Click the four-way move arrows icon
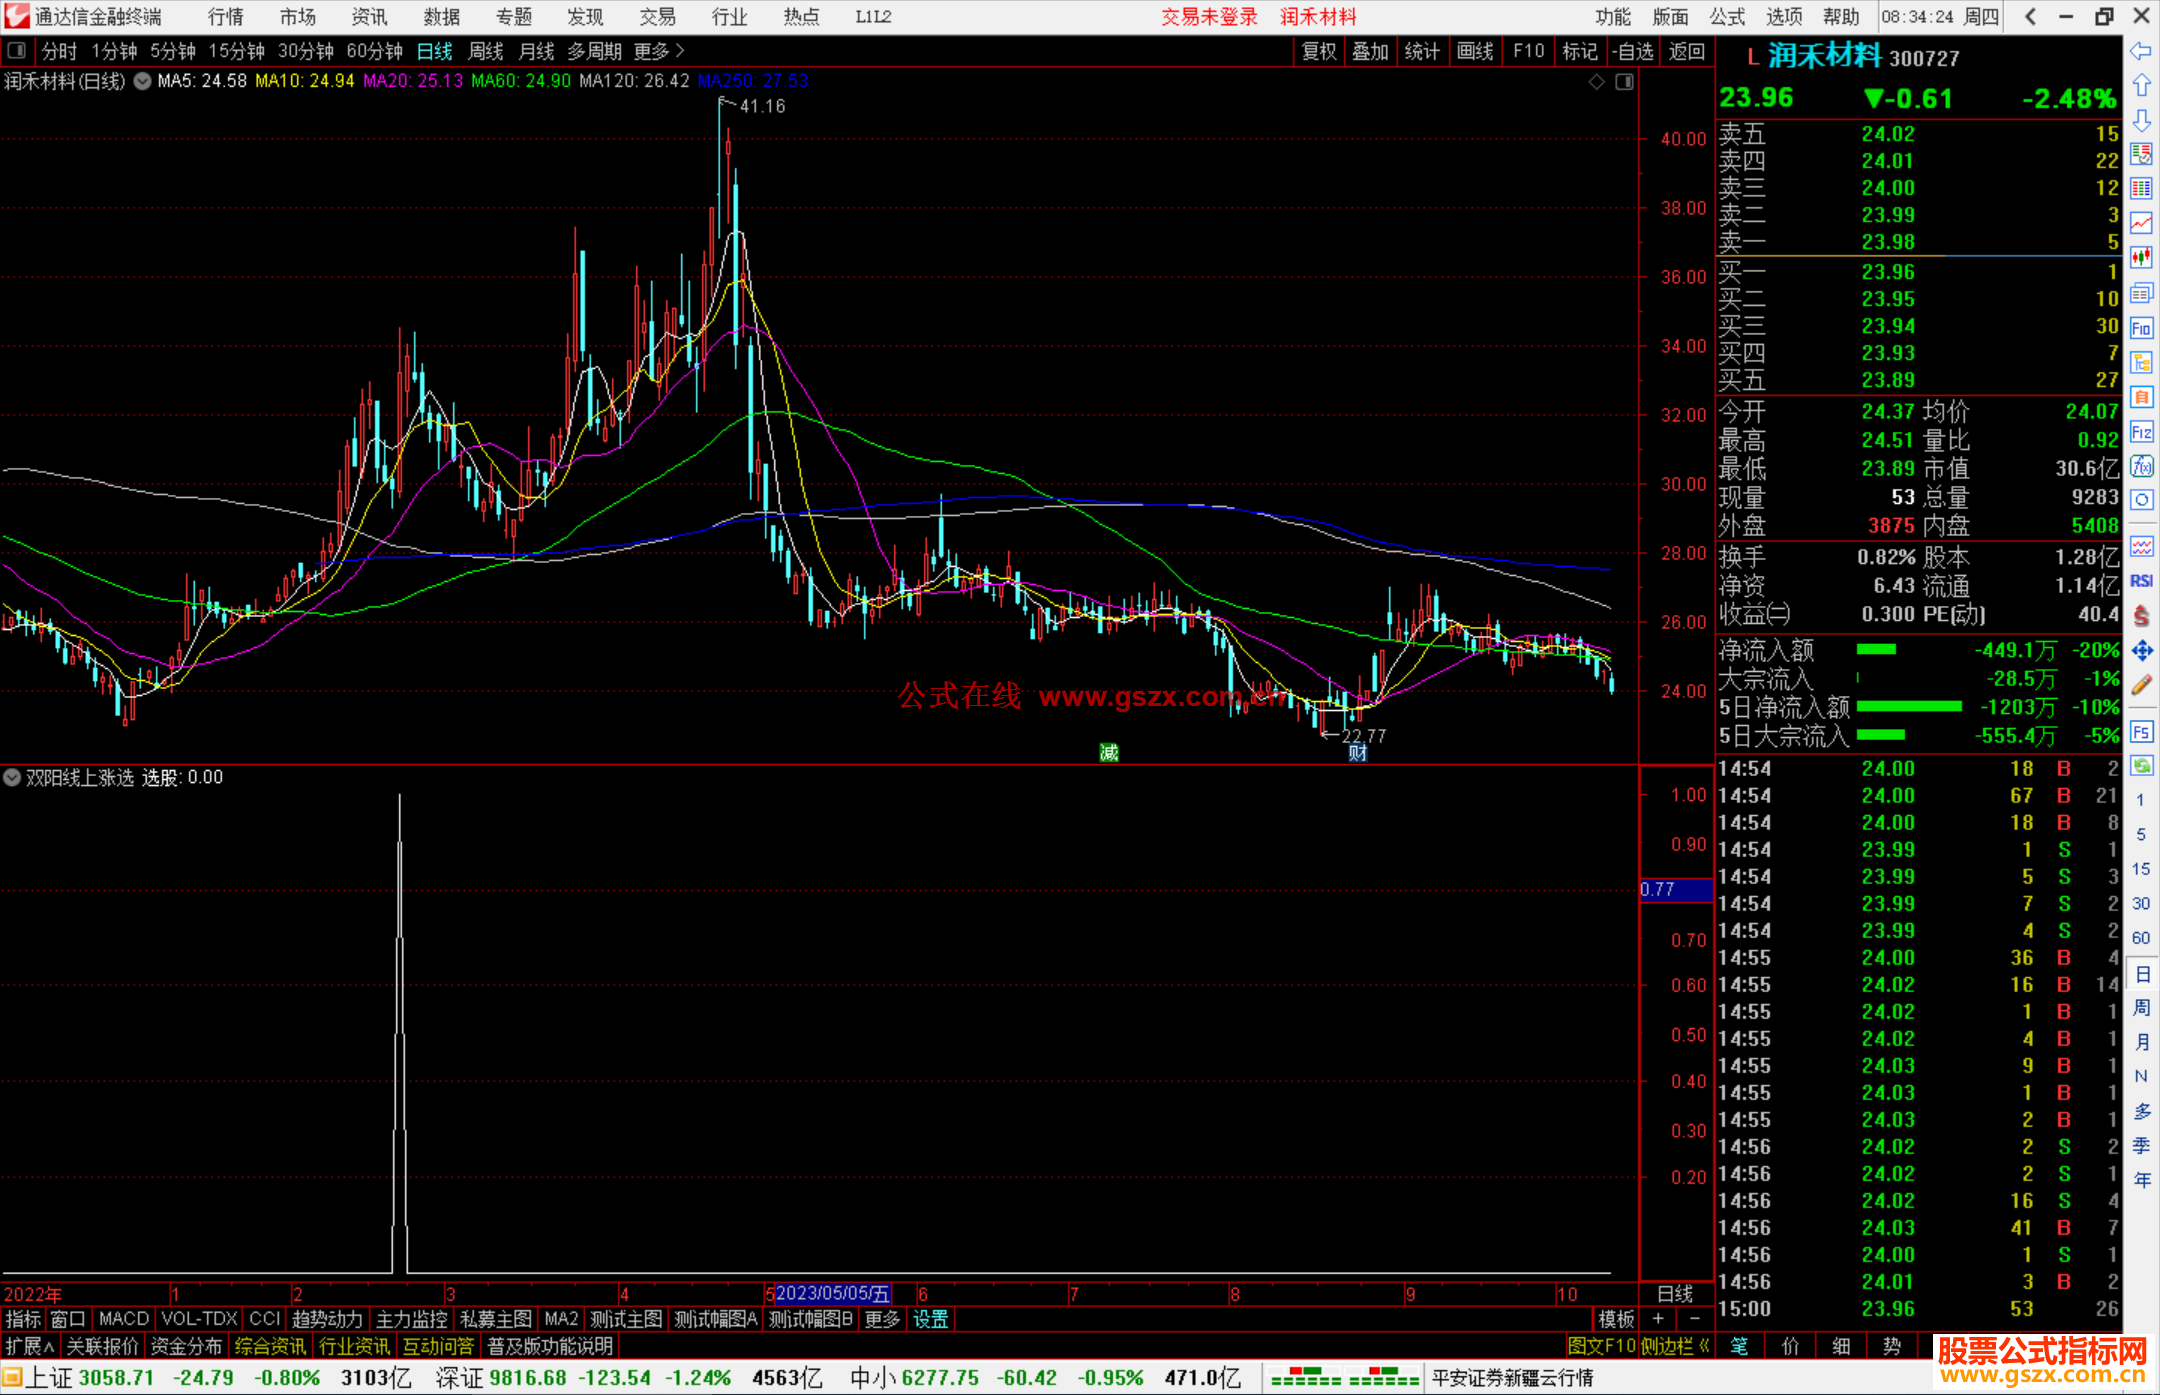The image size is (2160, 1395). 2141,651
